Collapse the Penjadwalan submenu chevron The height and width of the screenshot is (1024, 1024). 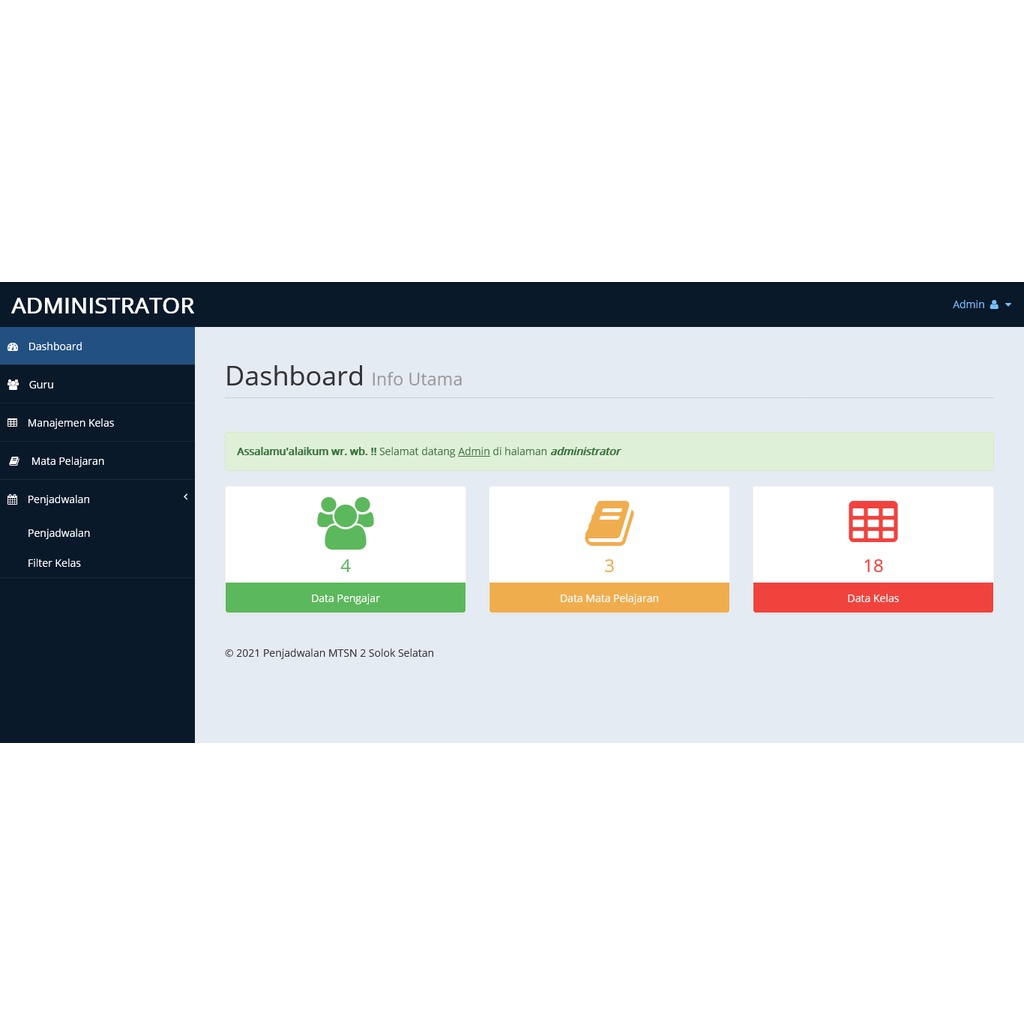click(x=185, y=497)
